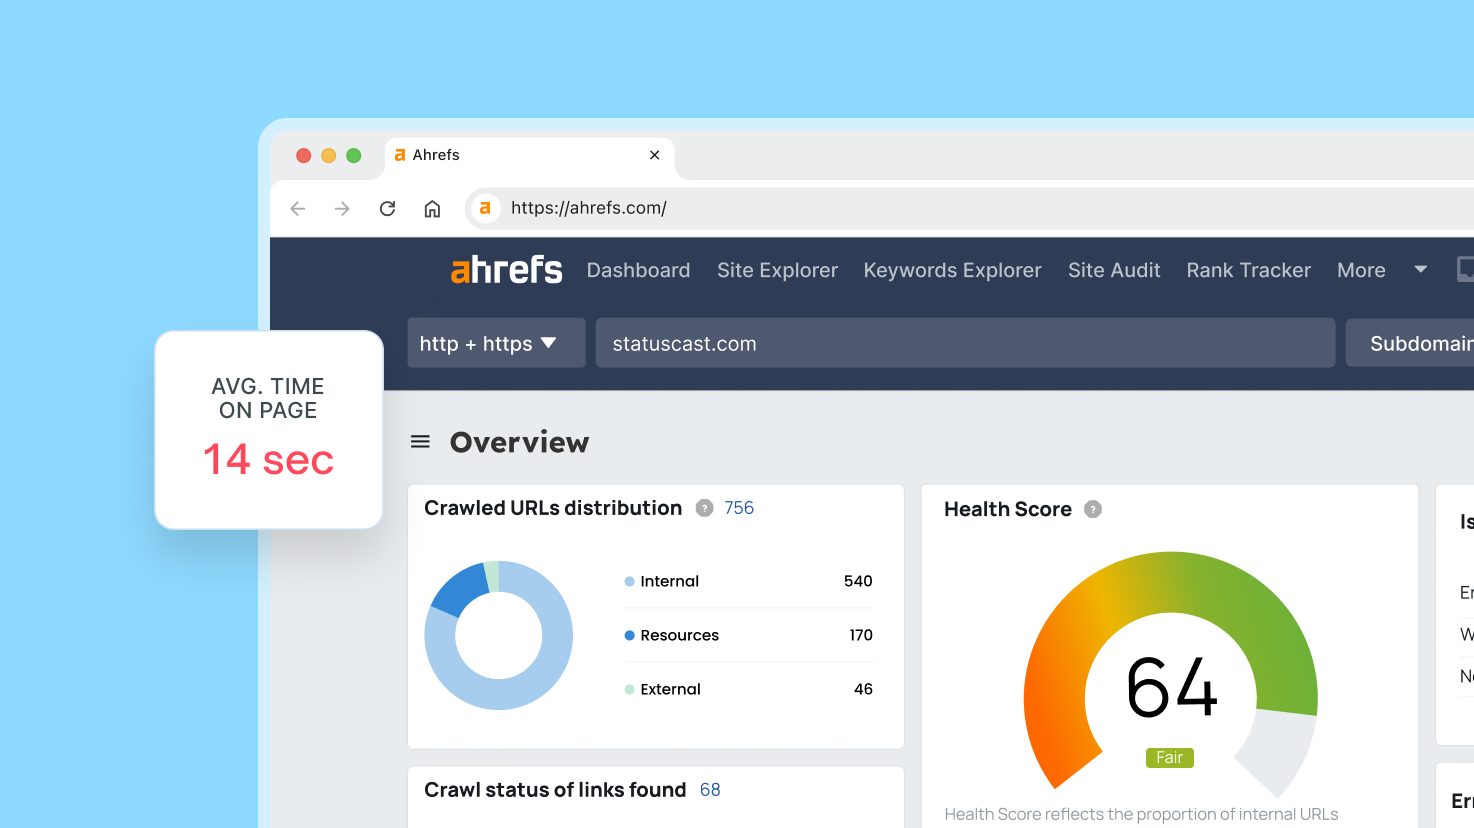Image resolution: width=1474 pixels, height=828 pixels.
Task: Click the Overview heading
Action: click(x=519, y=442)
